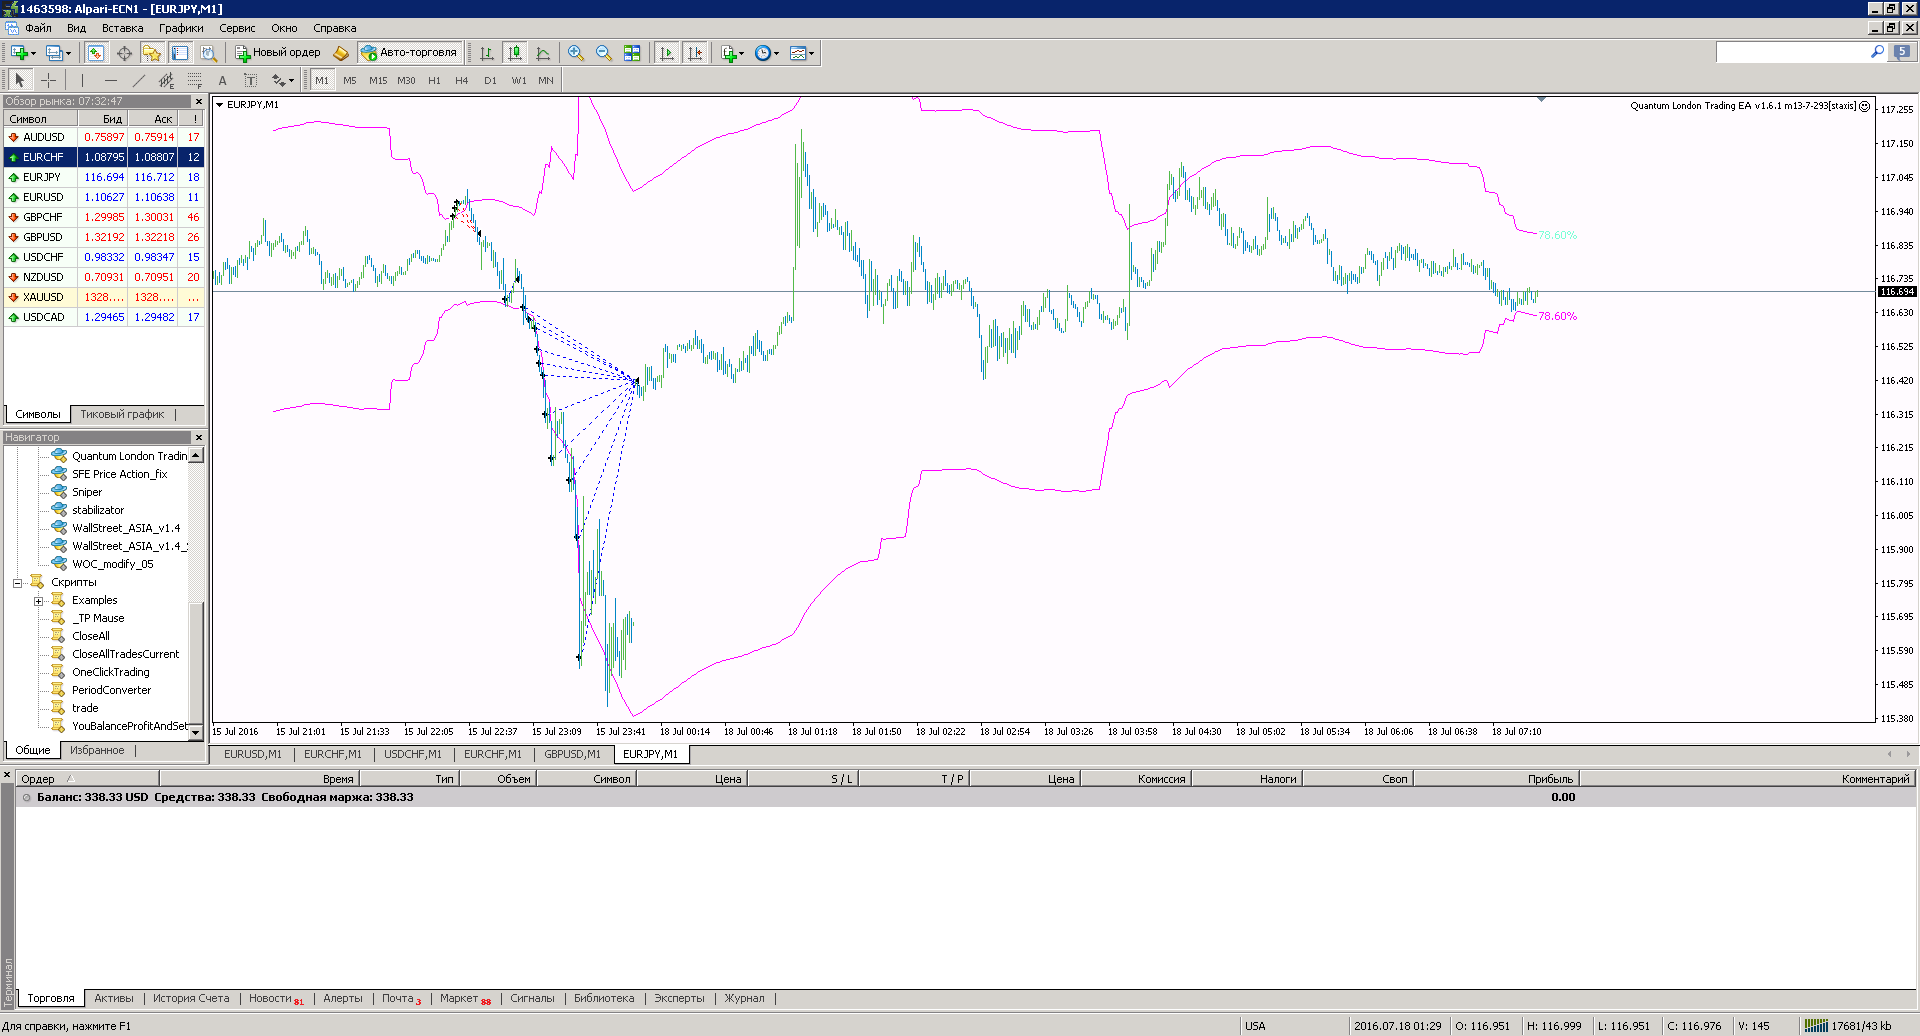Switch to Журнал terminal tab
Screen dimensions: 1920x1036
744,998
